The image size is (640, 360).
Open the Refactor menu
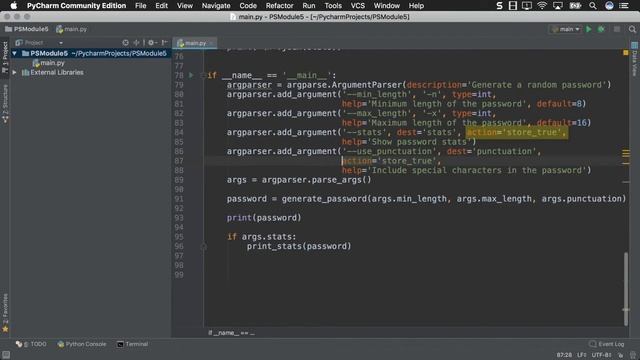(279, 6)
